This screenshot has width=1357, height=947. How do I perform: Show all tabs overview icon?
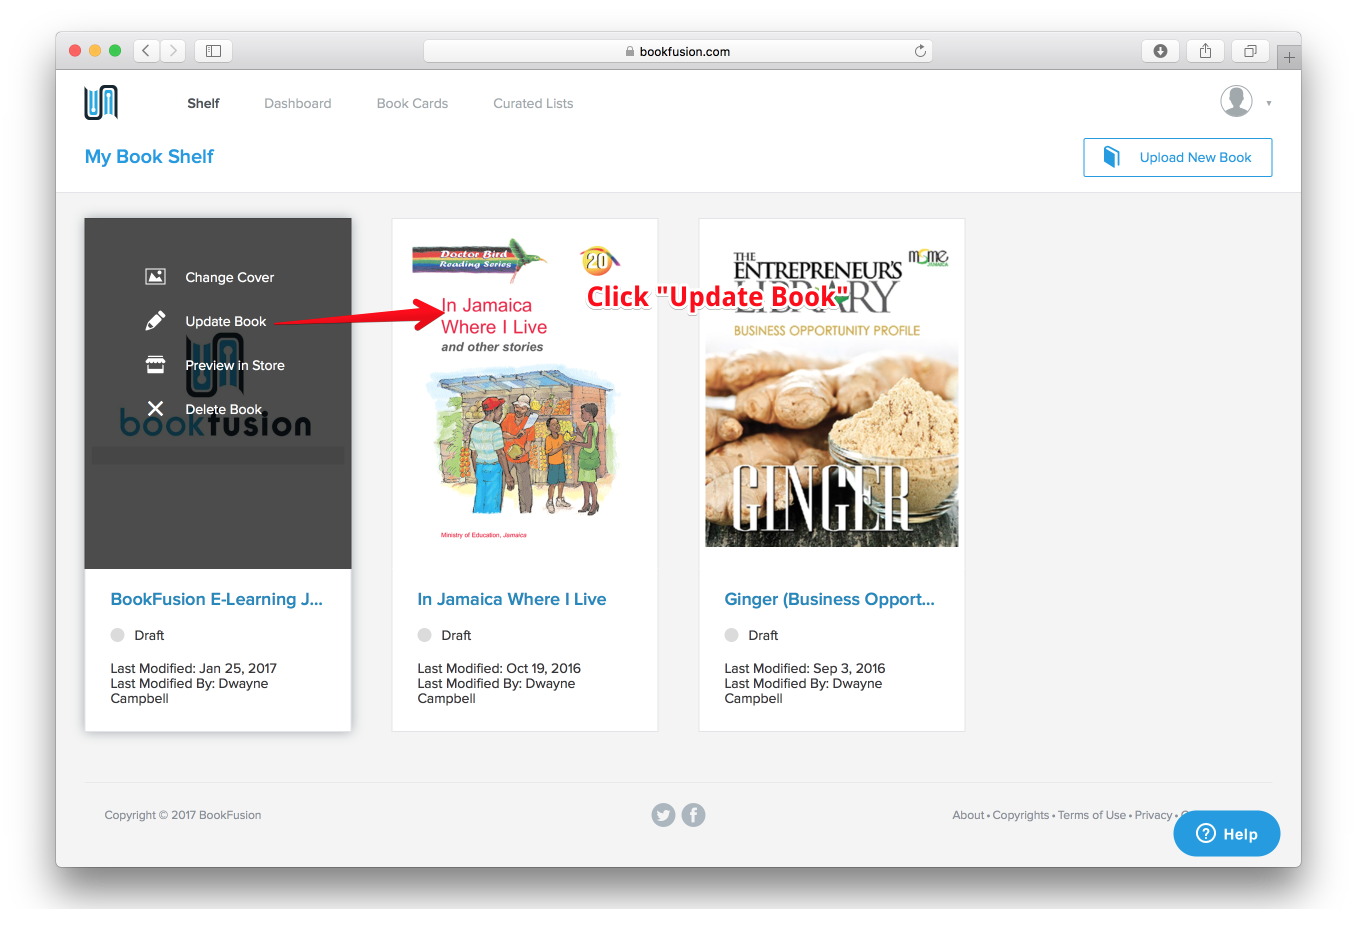click(x=1250, y=51)
